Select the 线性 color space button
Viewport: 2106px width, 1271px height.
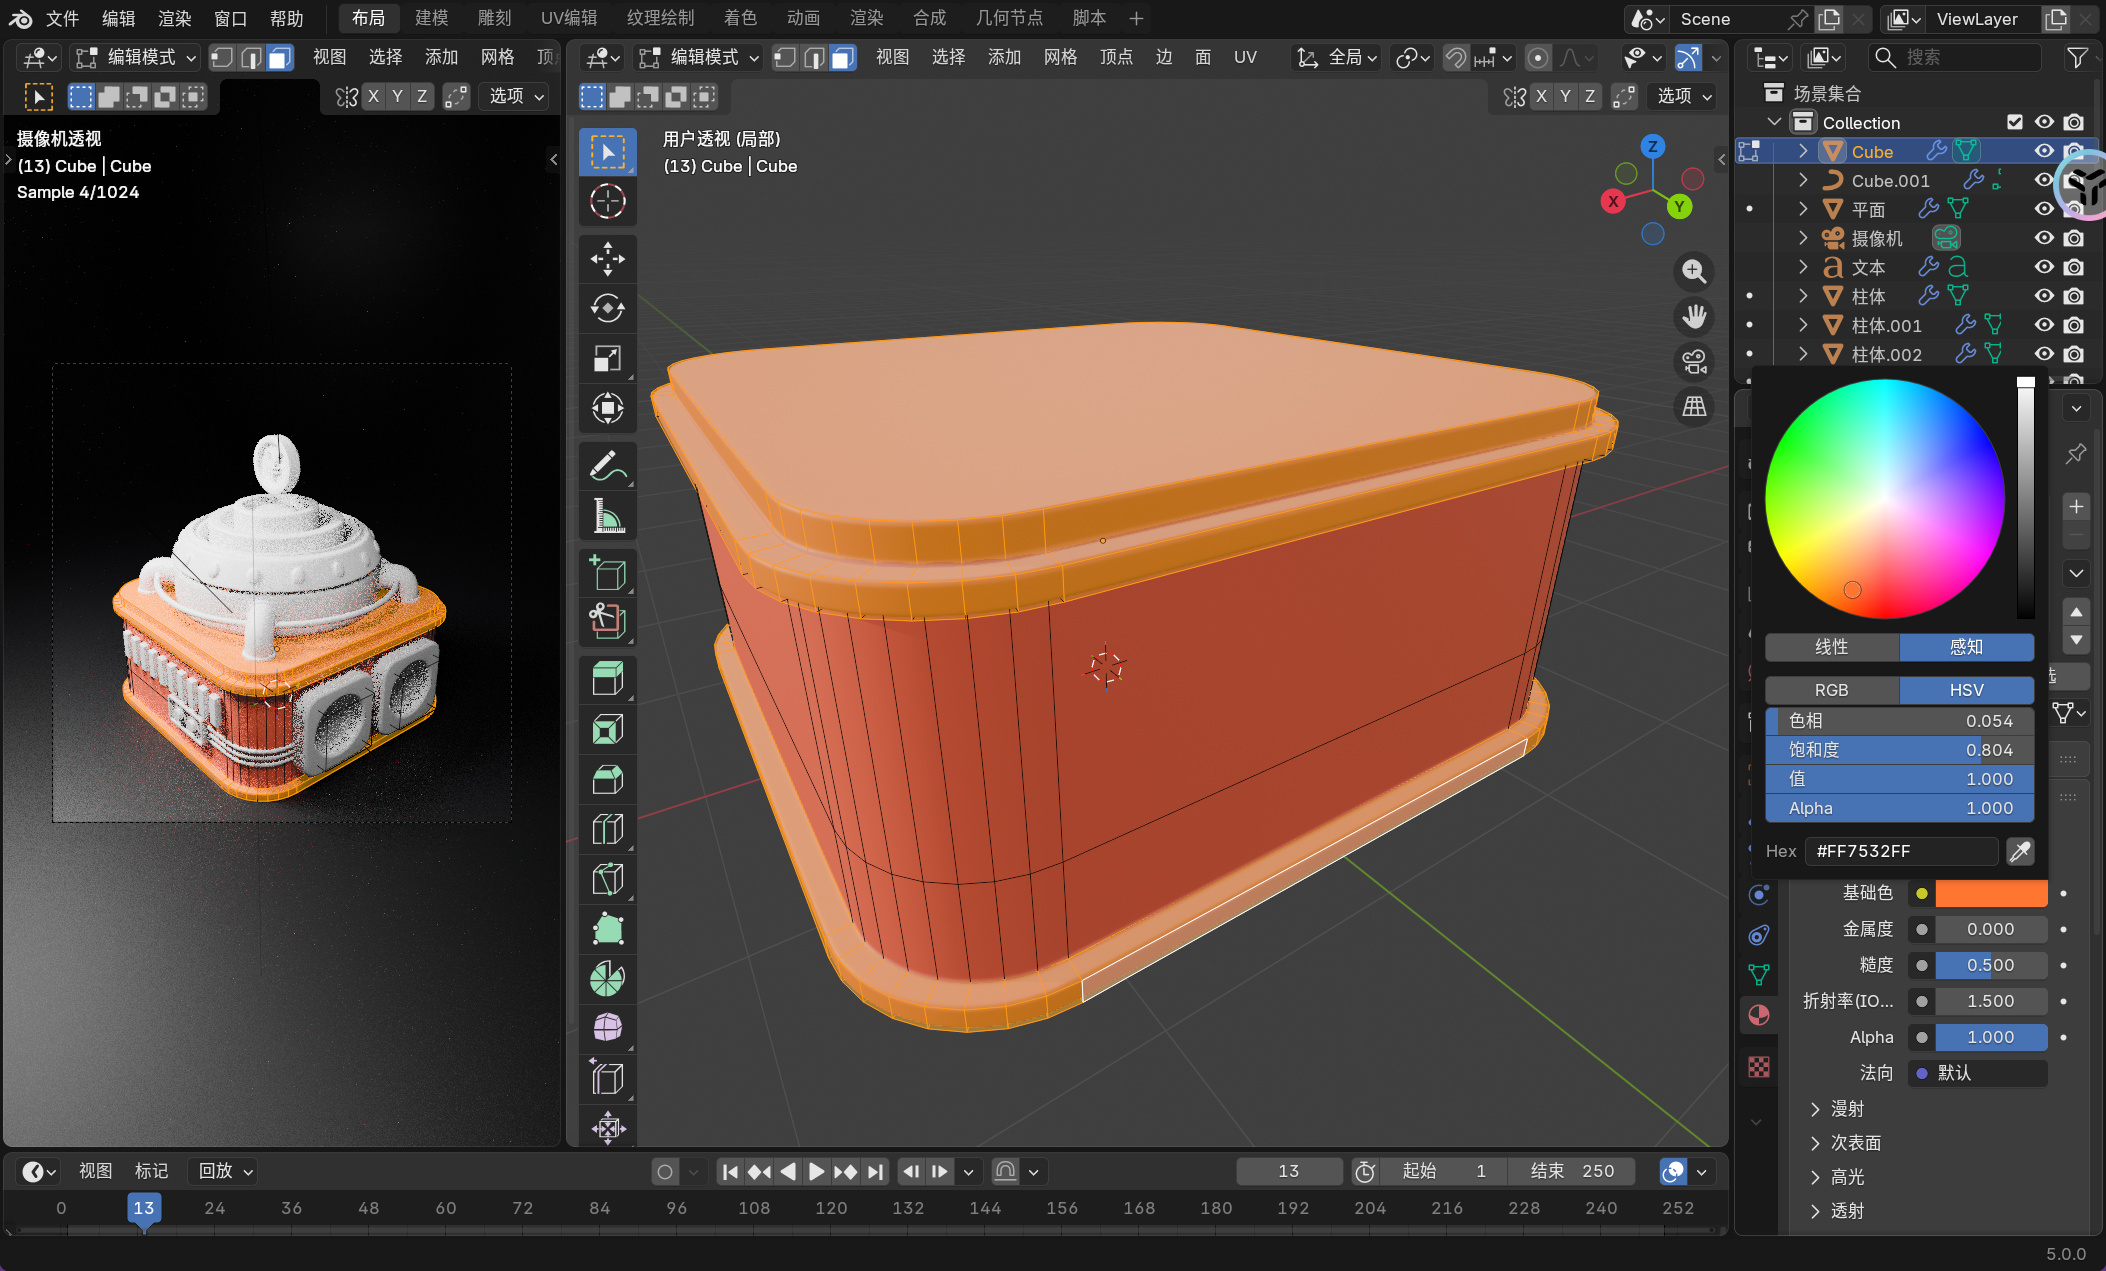pos(1831,647)
